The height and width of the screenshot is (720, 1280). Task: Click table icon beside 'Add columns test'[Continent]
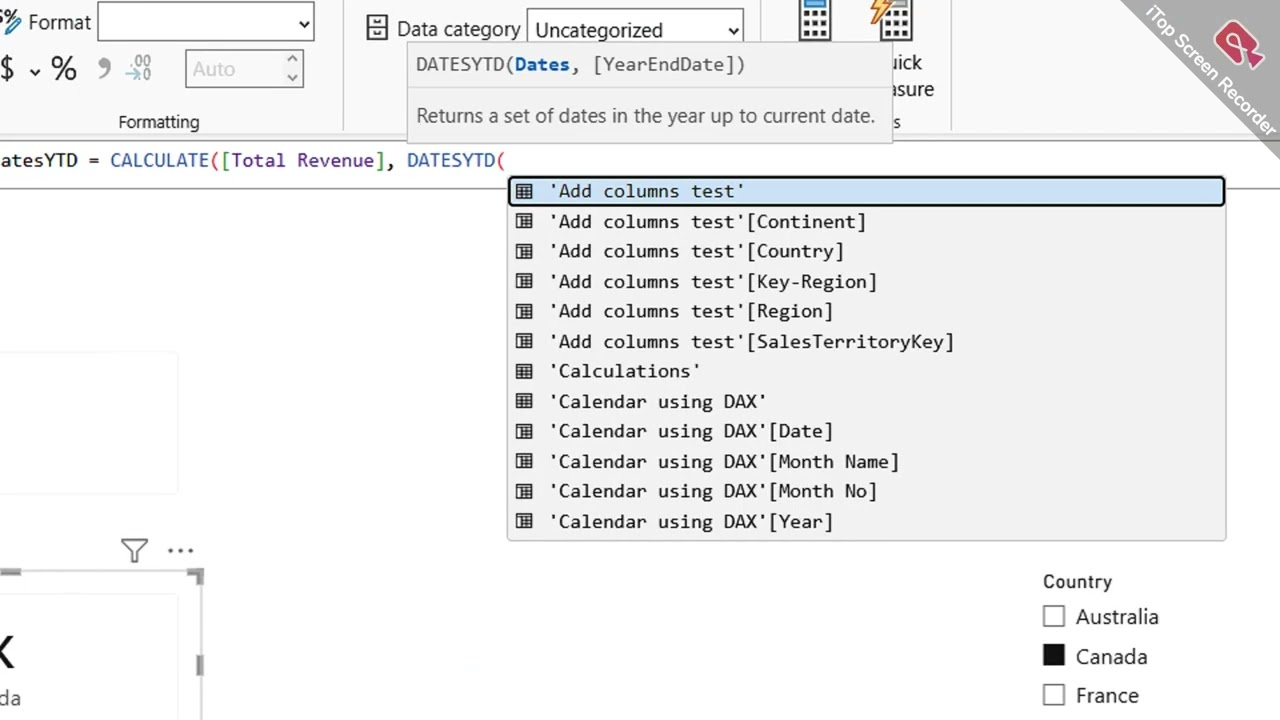(x=524, y=221)
